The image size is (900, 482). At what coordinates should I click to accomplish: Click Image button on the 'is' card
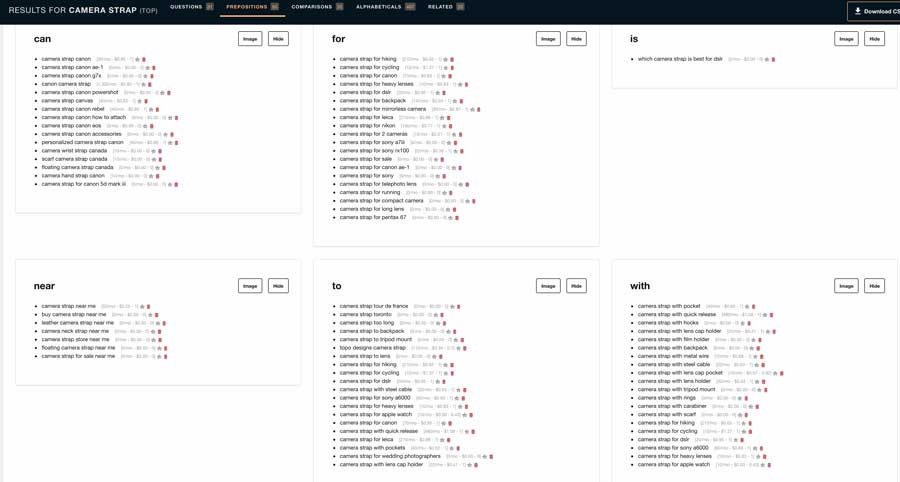pos(847,39)
